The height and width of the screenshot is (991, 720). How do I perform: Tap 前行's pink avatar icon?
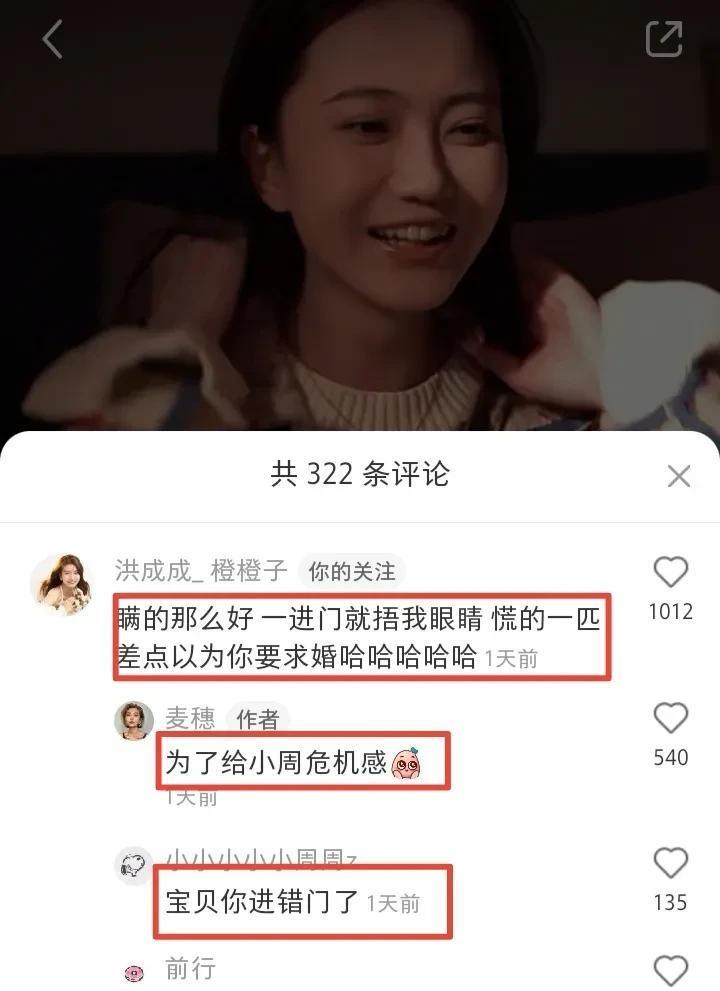pyautogui.click(x=134, y=973)
